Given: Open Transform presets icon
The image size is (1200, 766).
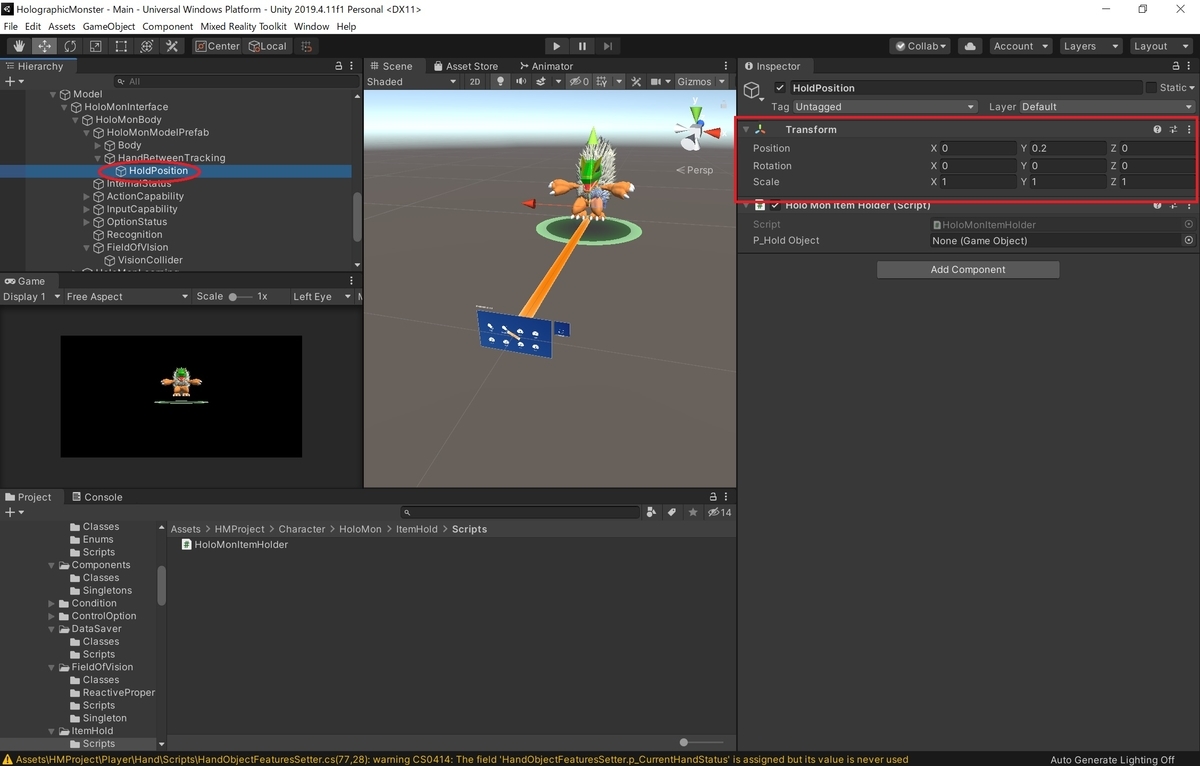Looking at the screenshot, I should pos(1173,129).
